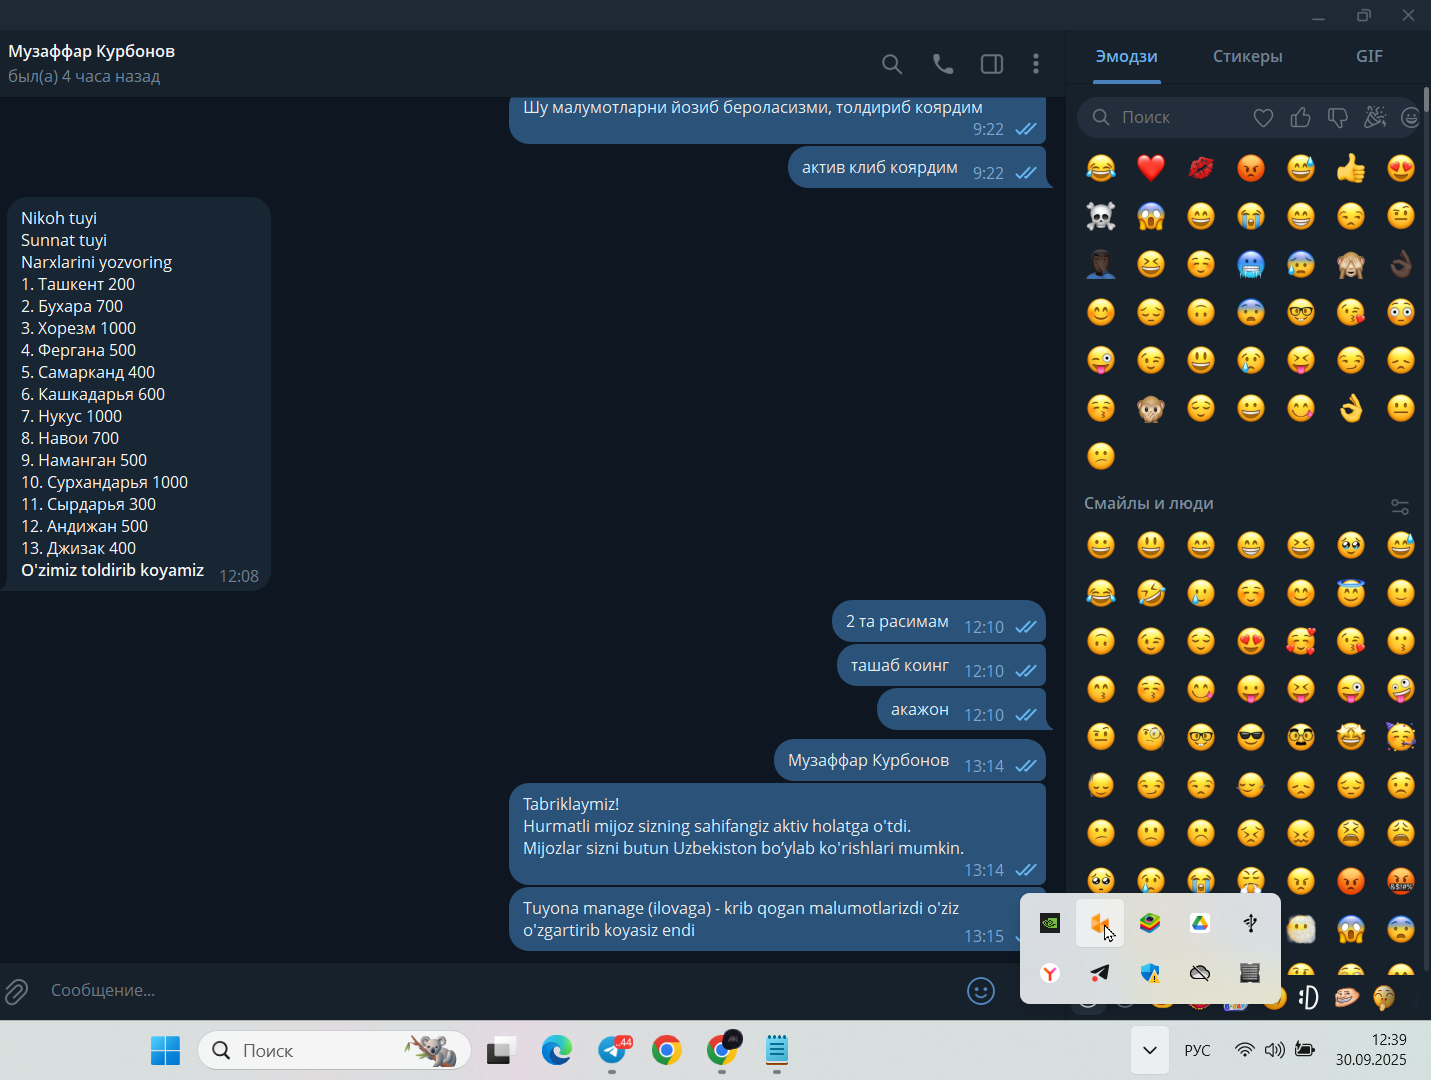This screenshot has height=1080, width=1431.
Task: Switch to the Эмодзи tab
Action: [1126, 57]
